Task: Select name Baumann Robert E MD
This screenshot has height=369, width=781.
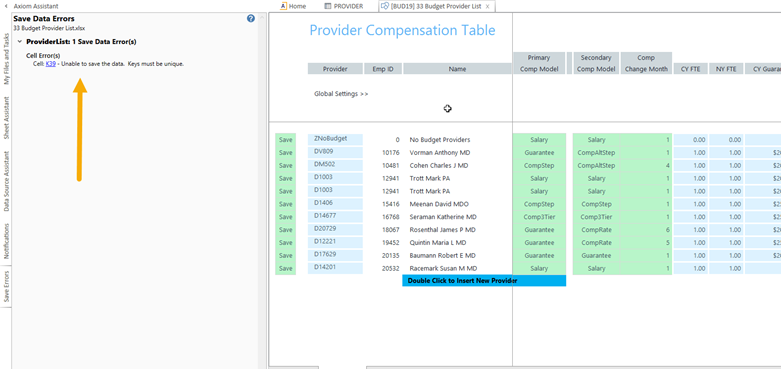Action: point(442,255)
